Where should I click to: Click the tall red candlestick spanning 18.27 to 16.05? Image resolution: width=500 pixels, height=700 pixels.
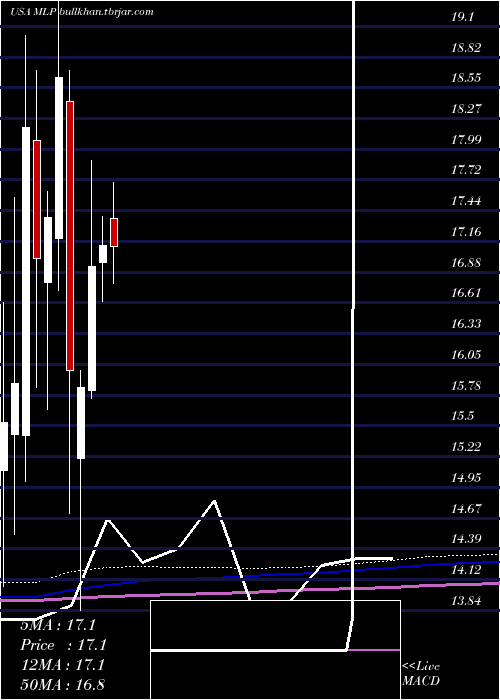pyautogui.click(x=70, y=236)
